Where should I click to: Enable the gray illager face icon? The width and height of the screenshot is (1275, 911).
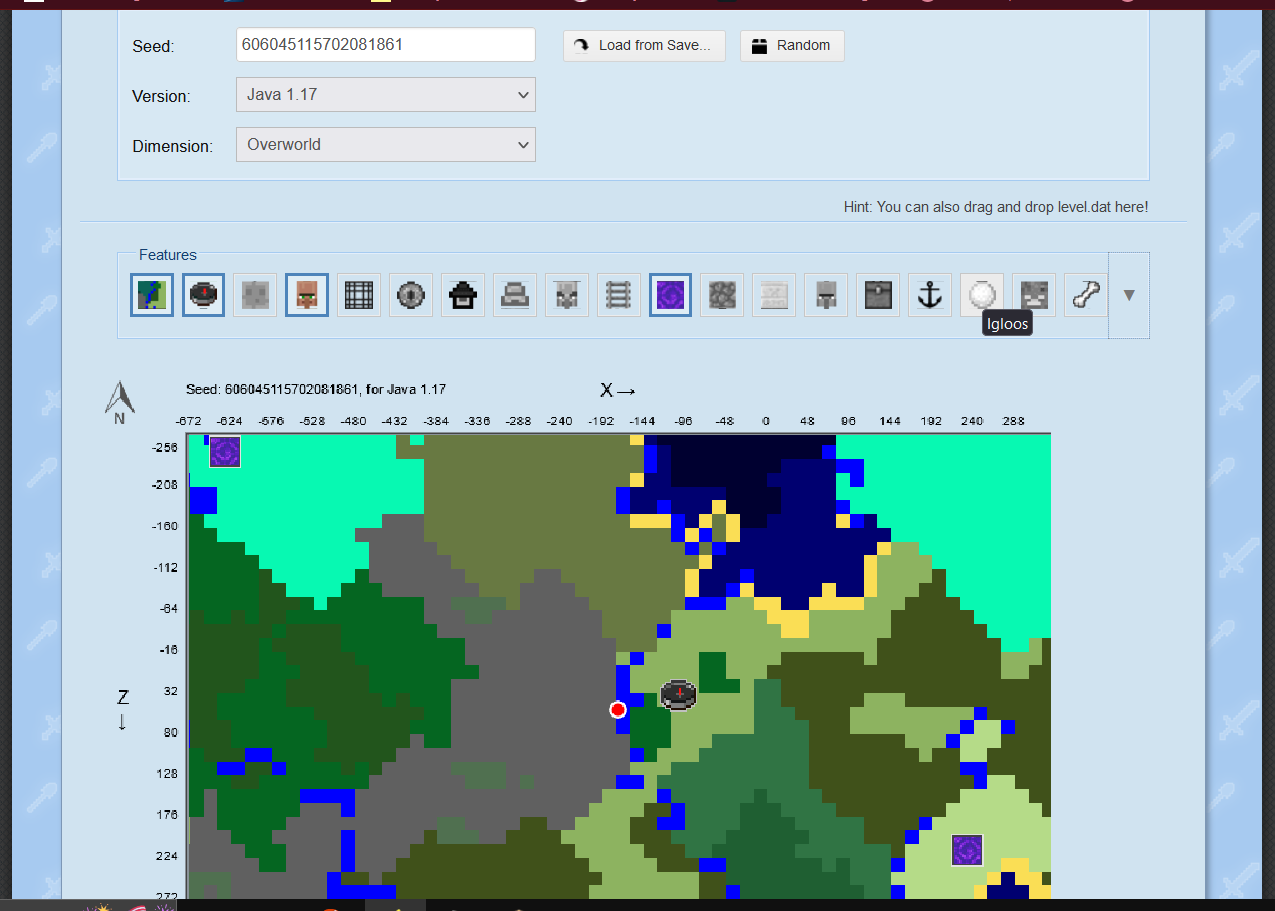(567, 295)
